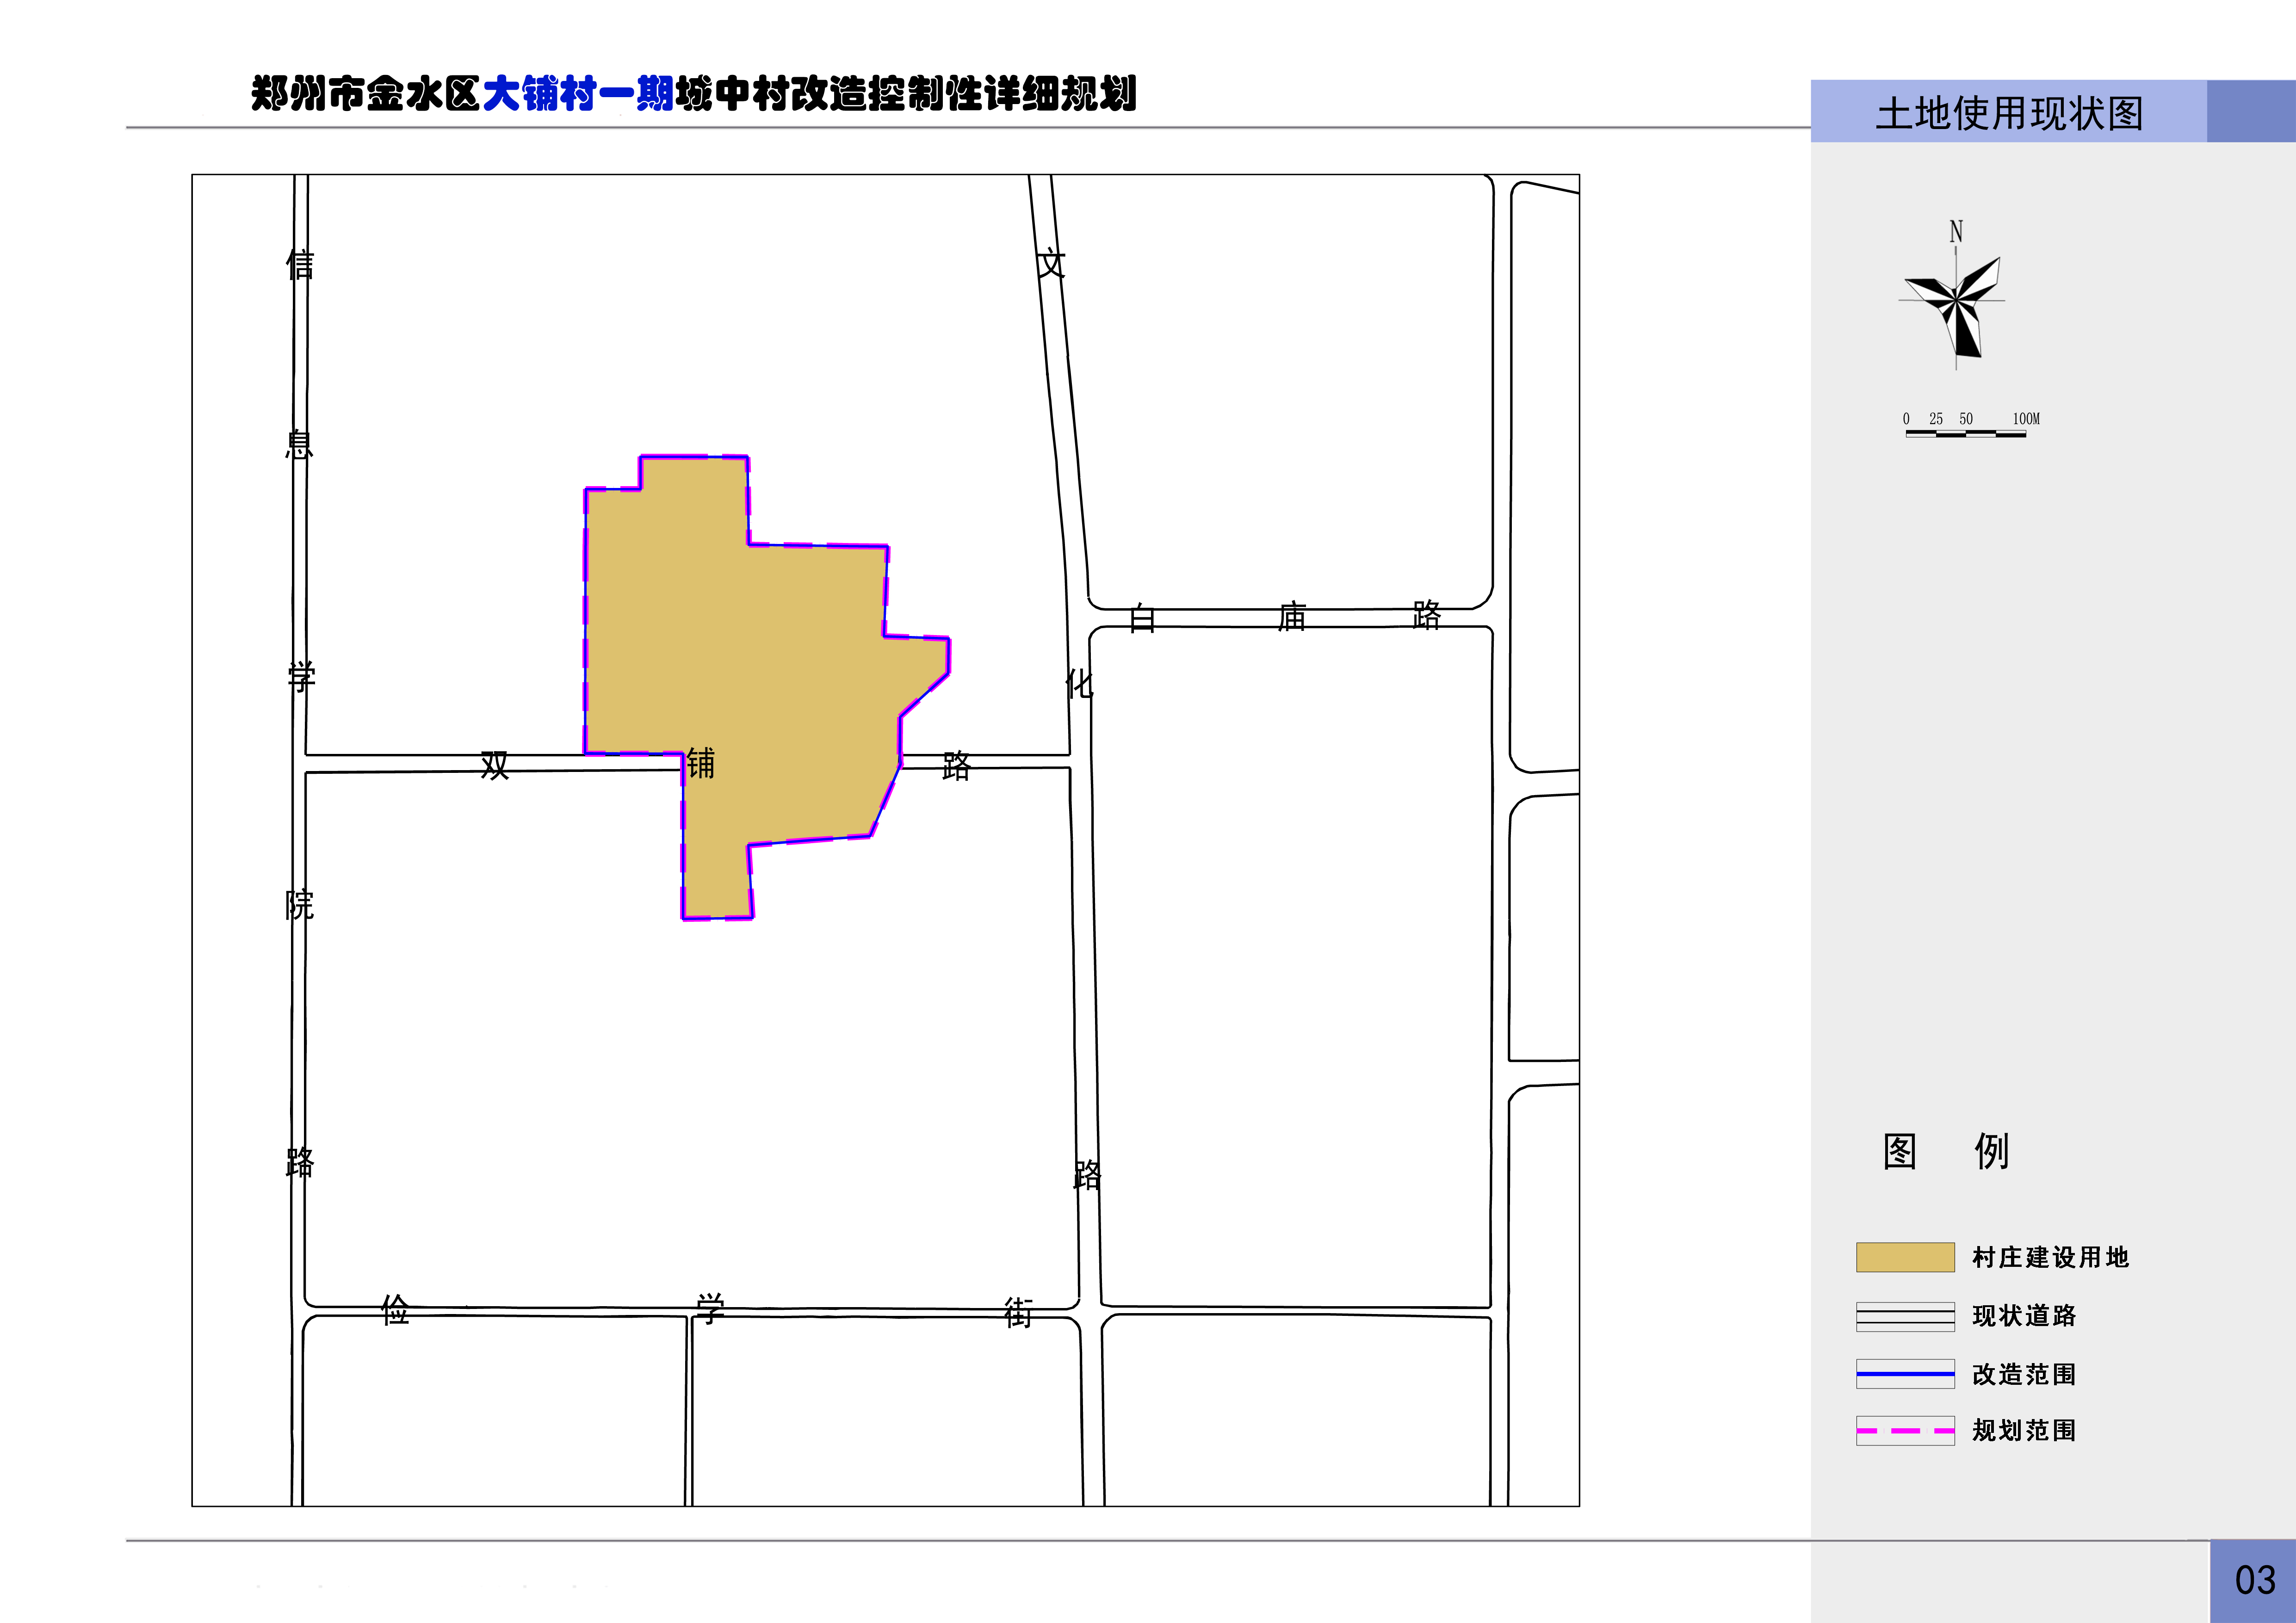Click the 双 label on the horizontal road
The height and width of the screenshot is (1623, 2296).
click(x=495, y=765)
